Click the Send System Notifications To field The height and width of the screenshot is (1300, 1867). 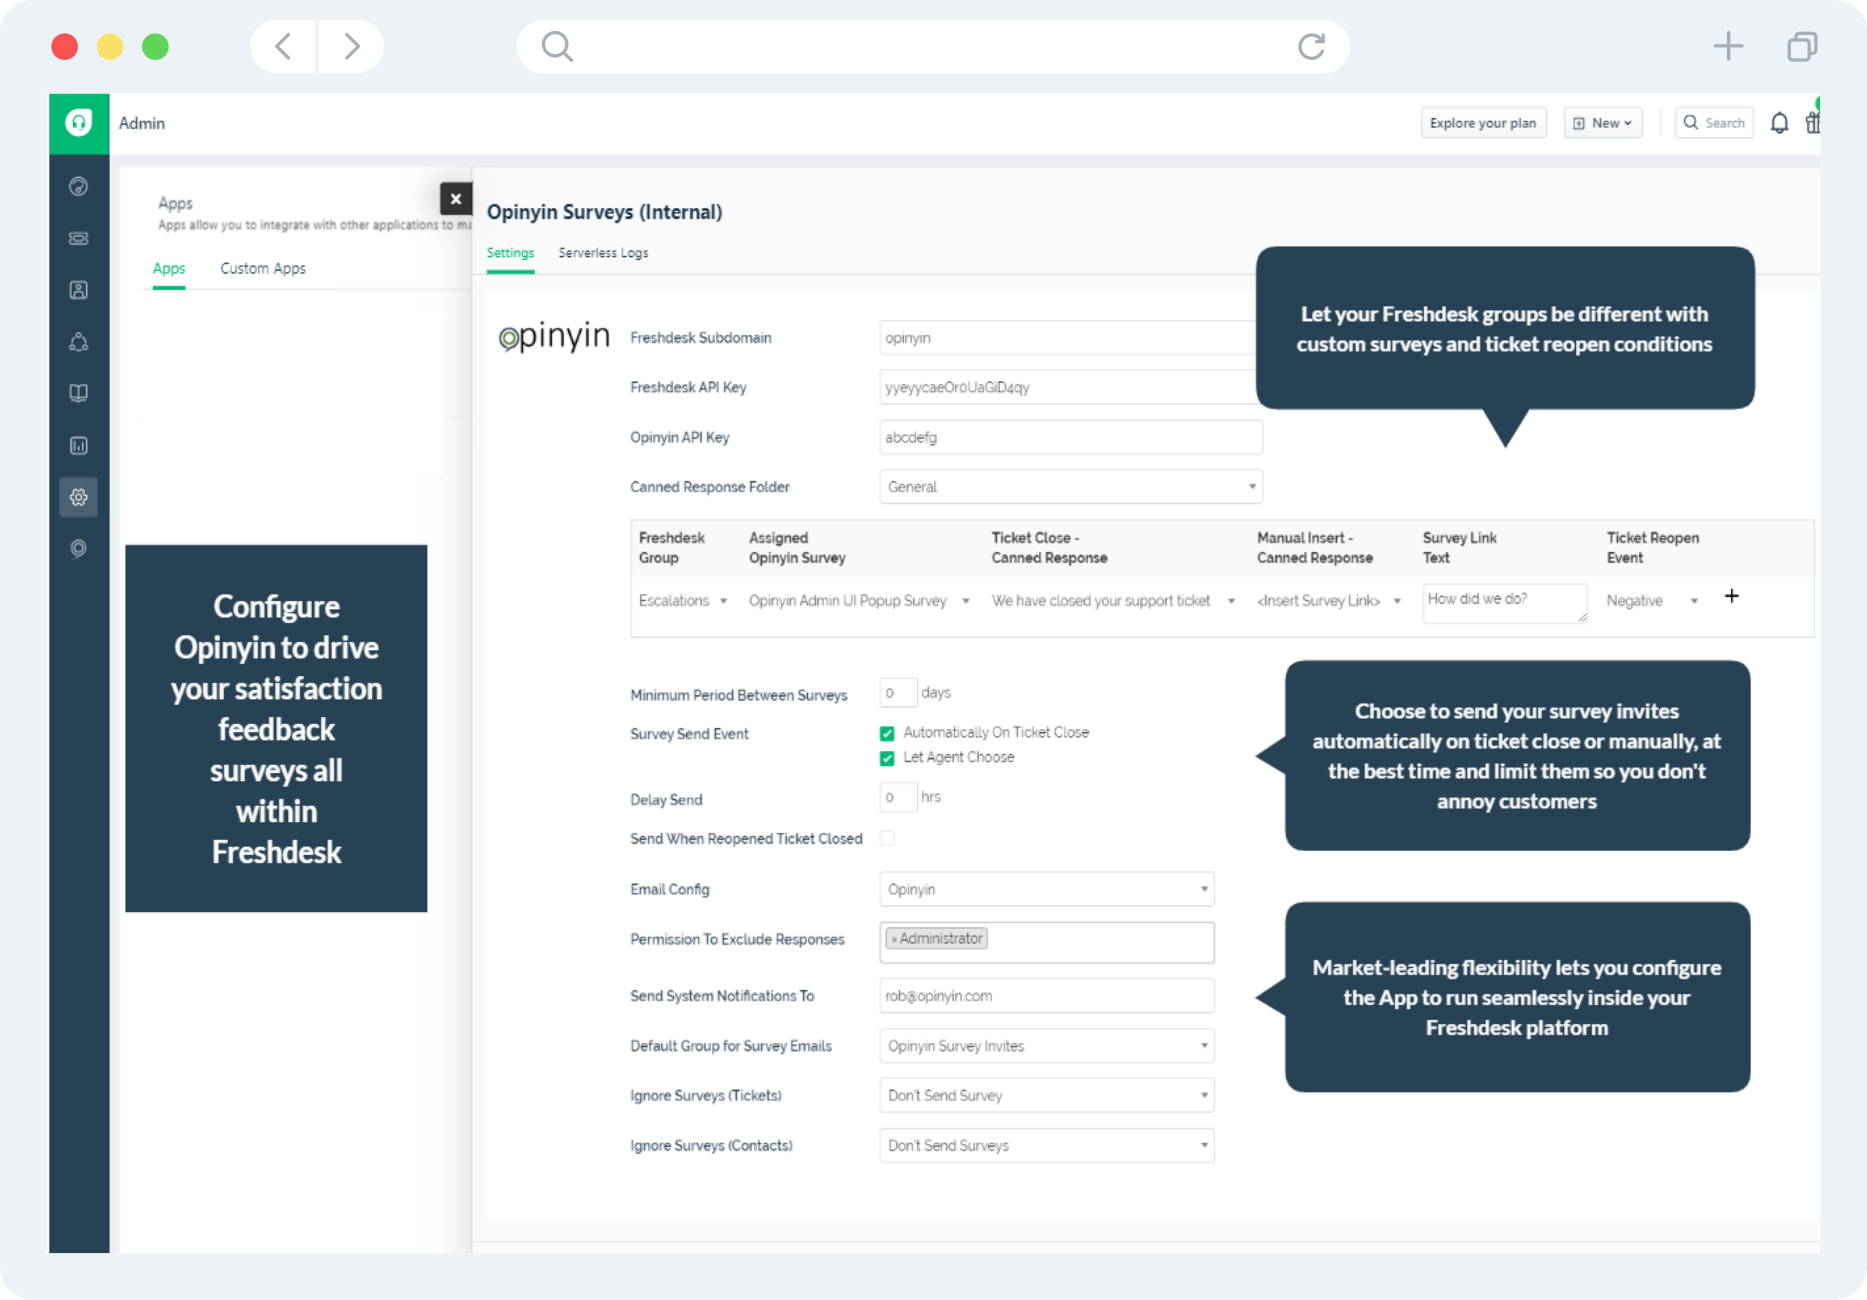click(1047, 996)
